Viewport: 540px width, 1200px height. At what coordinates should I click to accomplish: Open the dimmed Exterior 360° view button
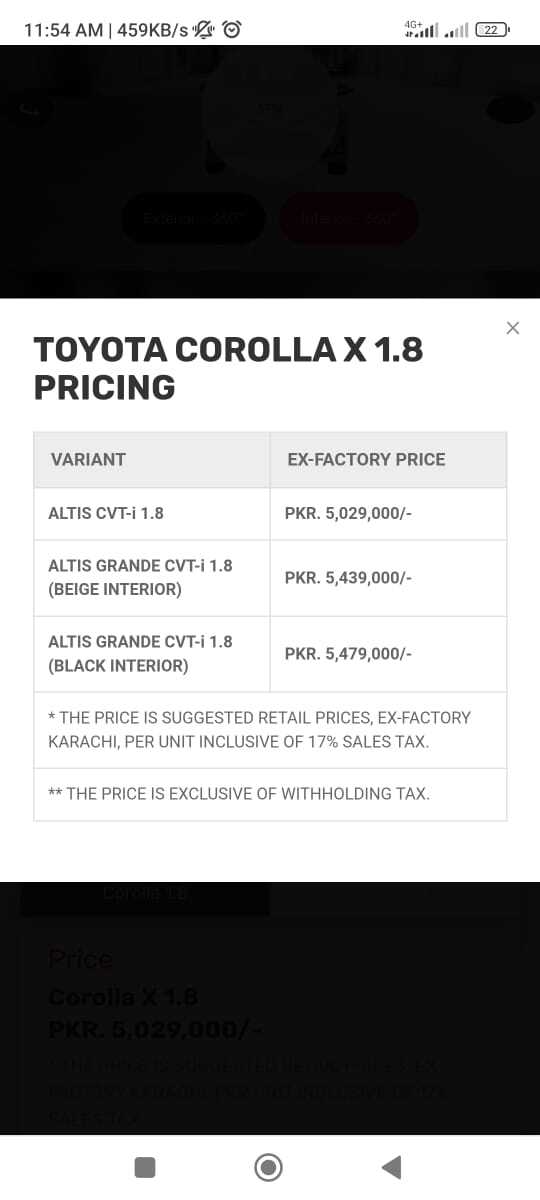coord(193,218)
